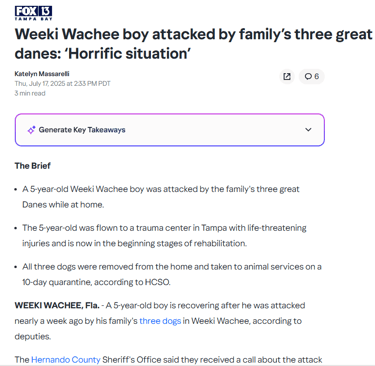The height and width of the screenshot is (366, 375).
Task: Click the comment count number 6
Action: pyautogui.click(x=316, y=77)
